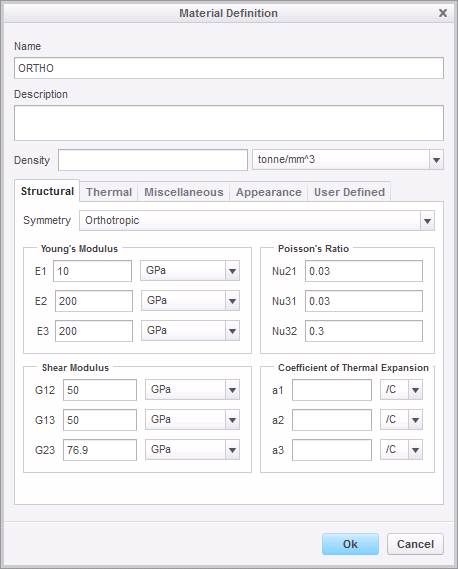Open the Appearance tab
Screen dimensions: 458x569
point(269,192)
